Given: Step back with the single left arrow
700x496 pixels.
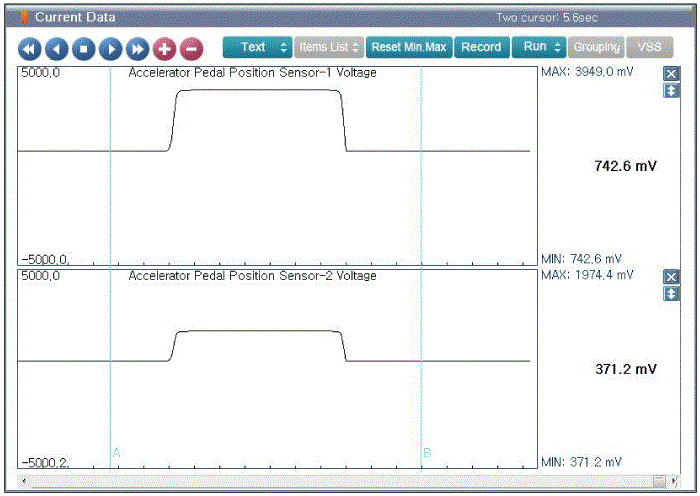Looking at the screenshot, I should (x=57, y=49).
